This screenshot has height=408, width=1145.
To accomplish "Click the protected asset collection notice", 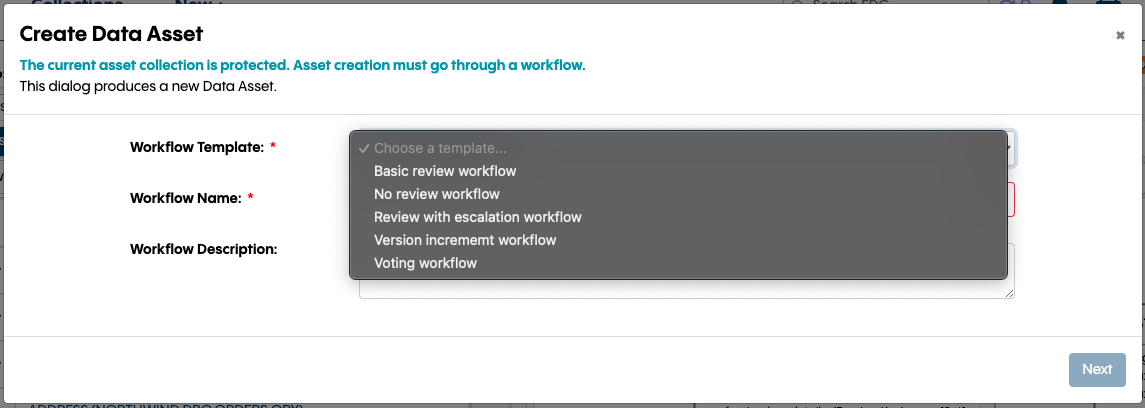I will click(x=302, y=65).
